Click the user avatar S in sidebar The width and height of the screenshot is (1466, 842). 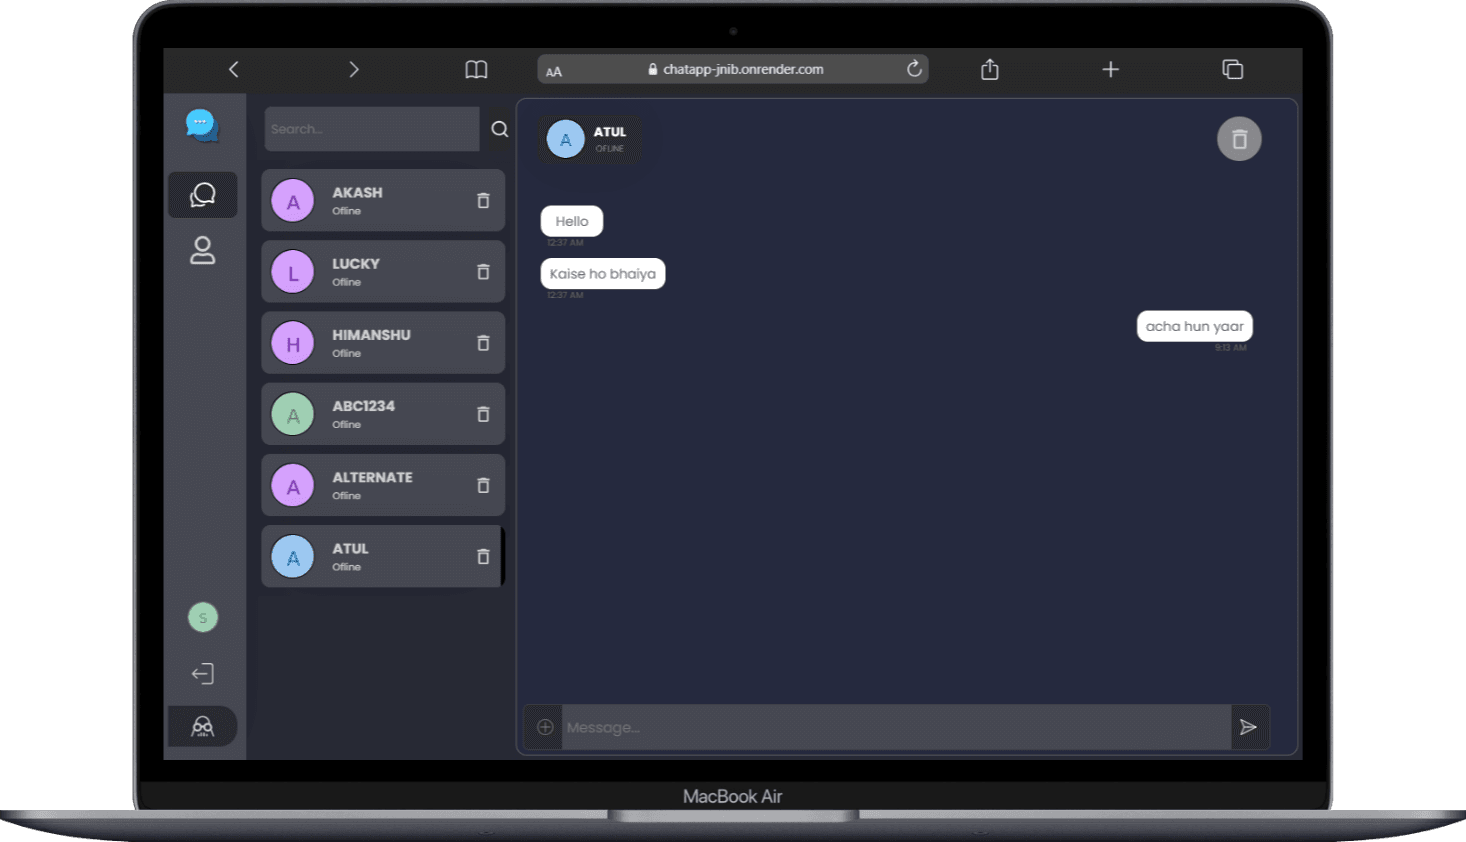click(203, 618)
